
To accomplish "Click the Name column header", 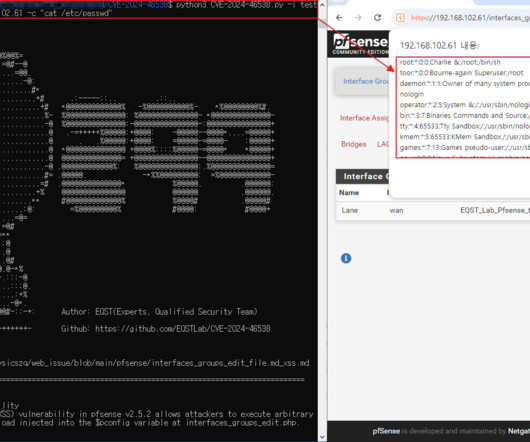I will click(349, 193).
